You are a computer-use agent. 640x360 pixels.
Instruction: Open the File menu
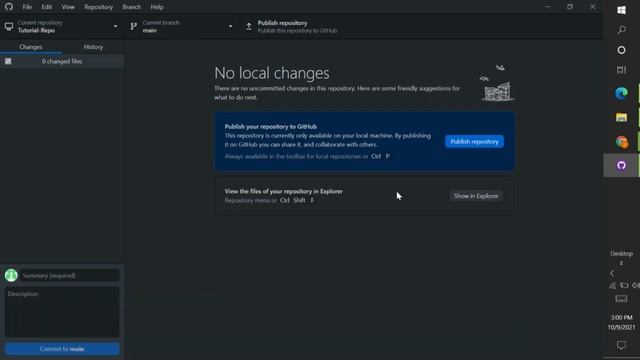coord(27,7)
